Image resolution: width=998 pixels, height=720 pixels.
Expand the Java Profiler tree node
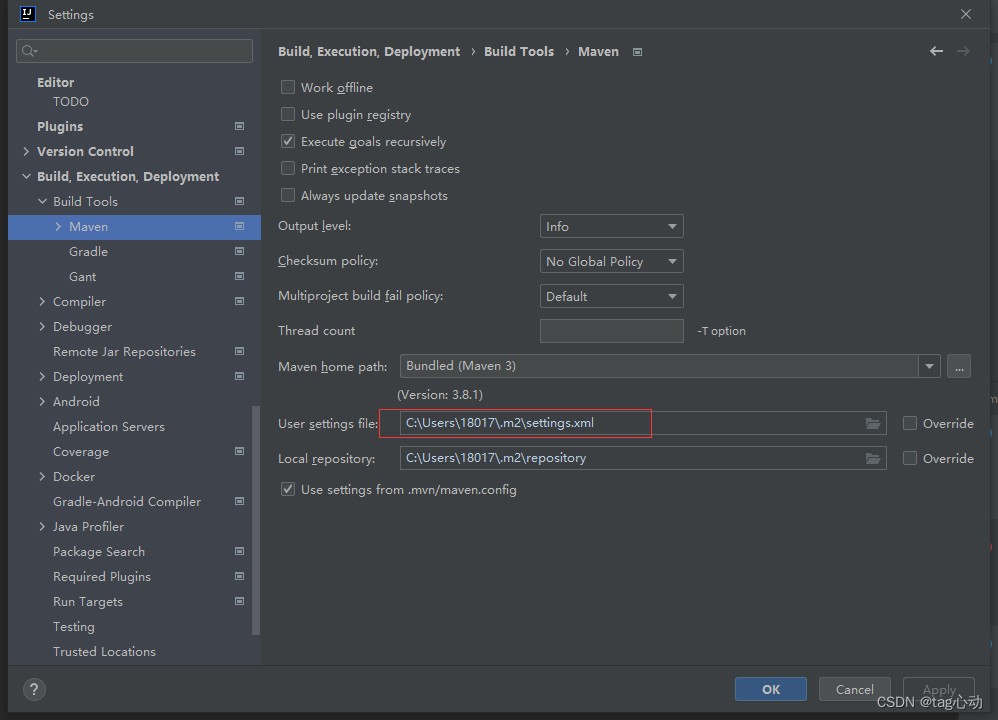(42, 526)
